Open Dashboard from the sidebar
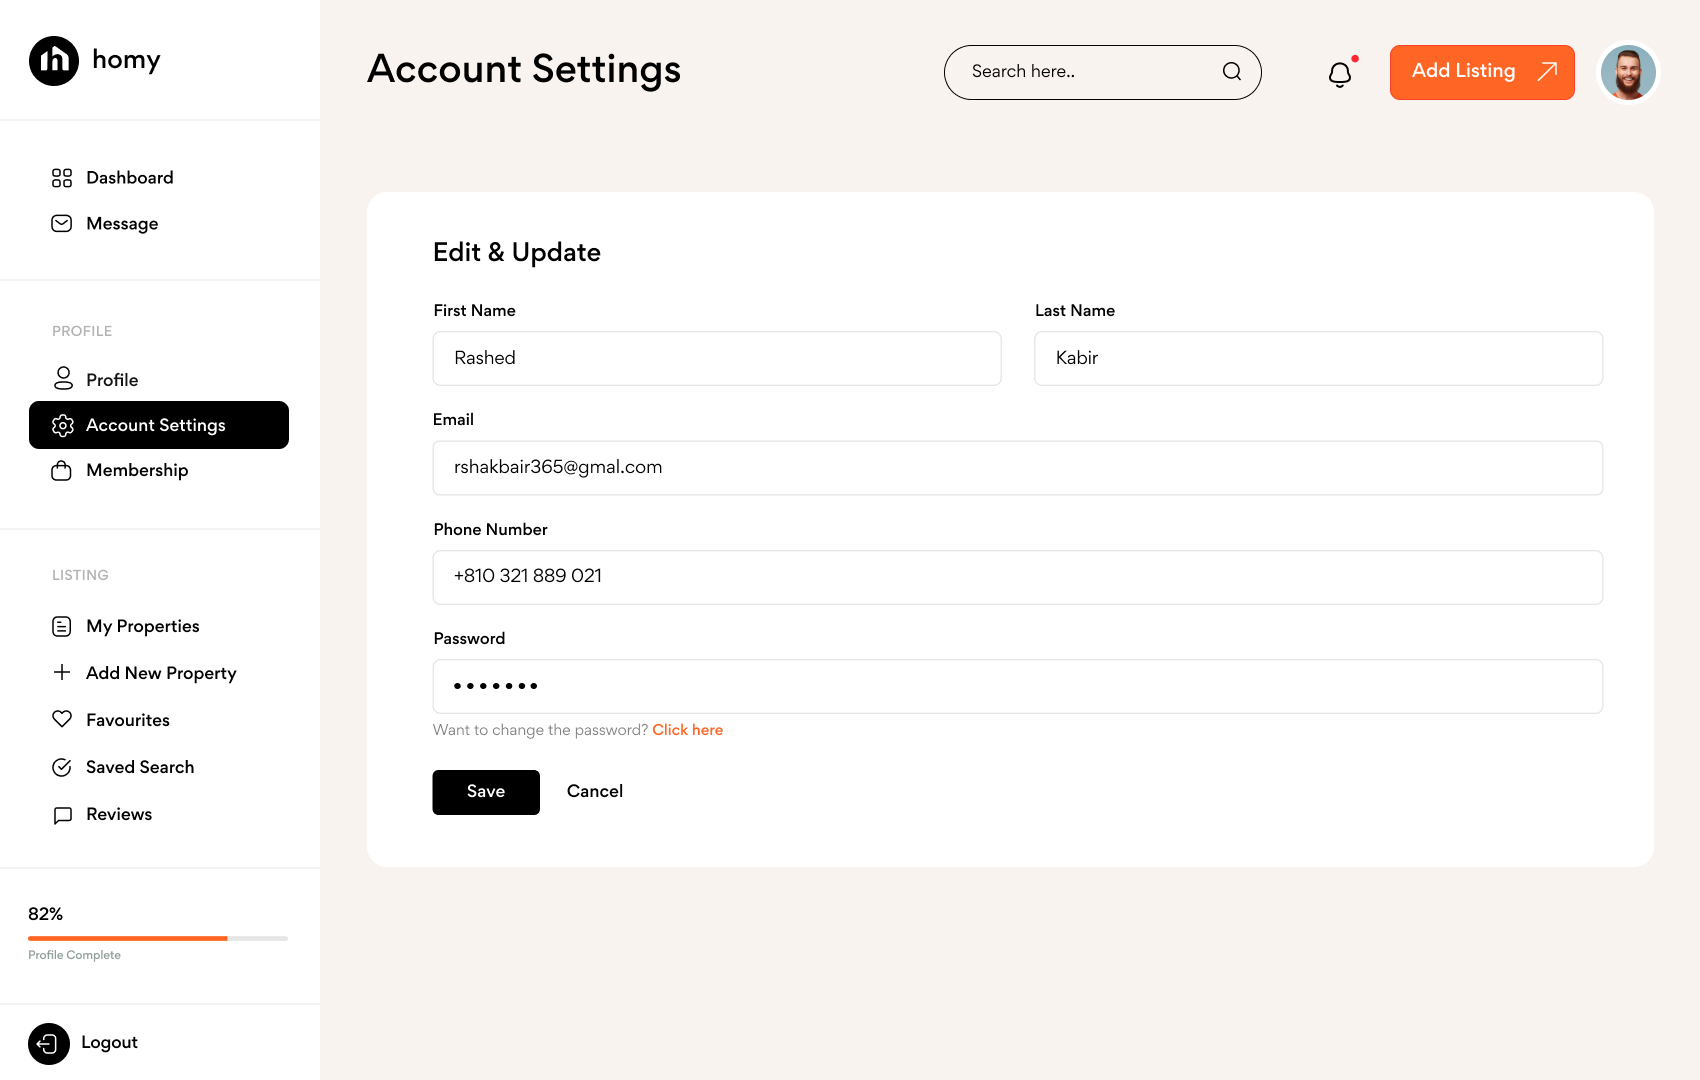1700x1080 pixels. tap(129, 178)
